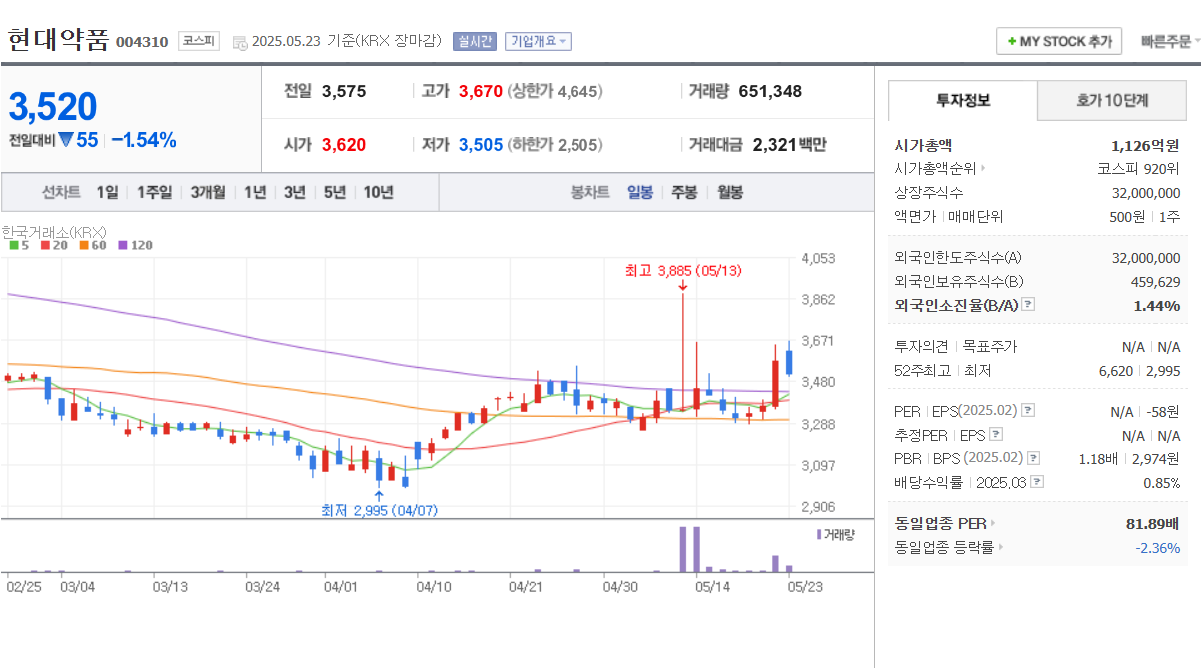Click the 투자의견 link

pyautogui.click(x=919, y=347)
